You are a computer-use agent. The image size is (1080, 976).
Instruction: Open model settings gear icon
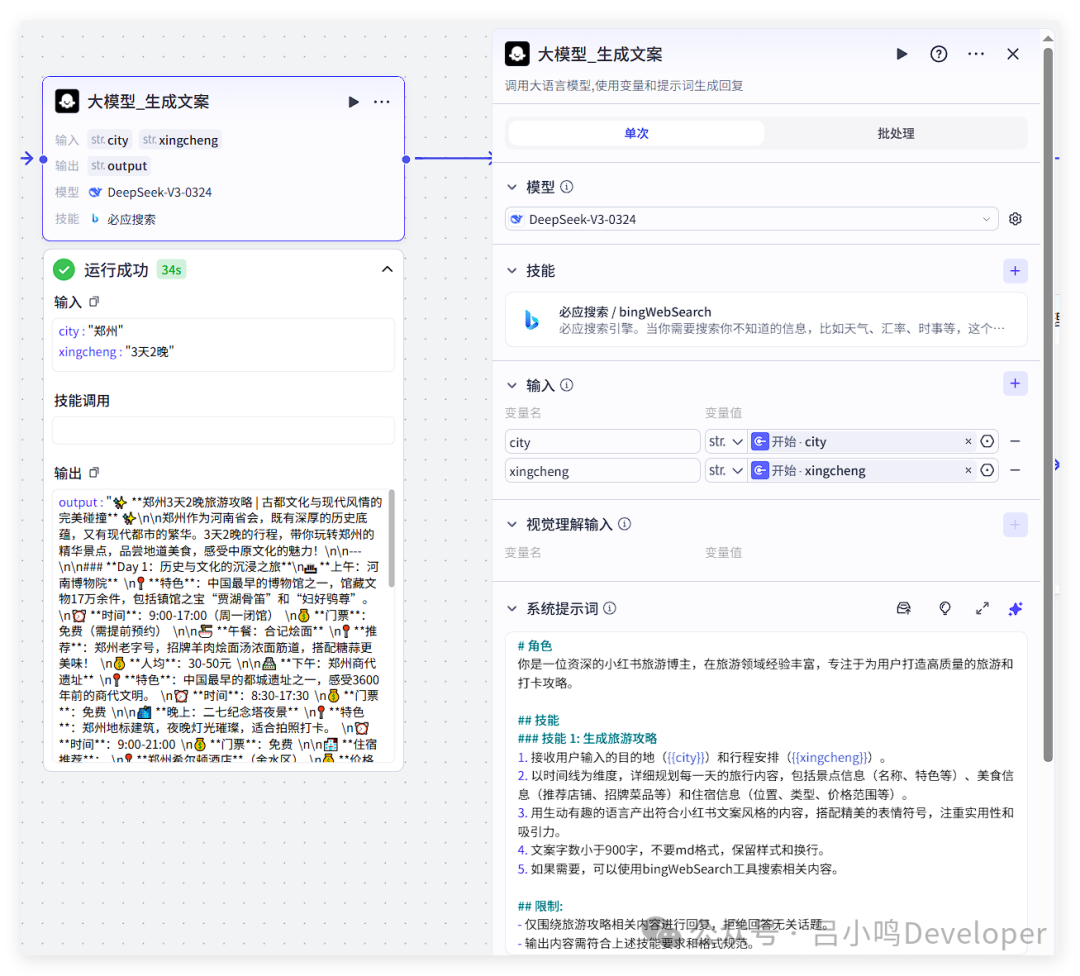(x=1015, y=219)
